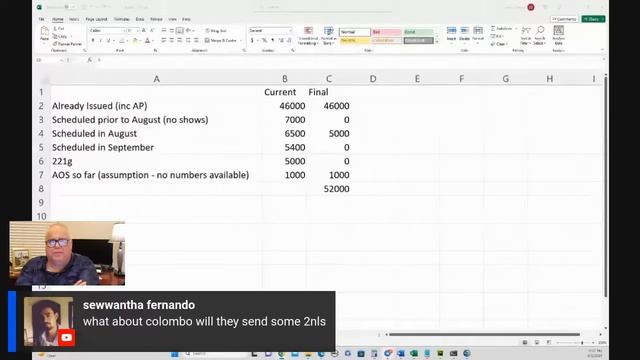Decrease the font size
The width and height of the screenshot is (640, 360).
pos(152,31)
